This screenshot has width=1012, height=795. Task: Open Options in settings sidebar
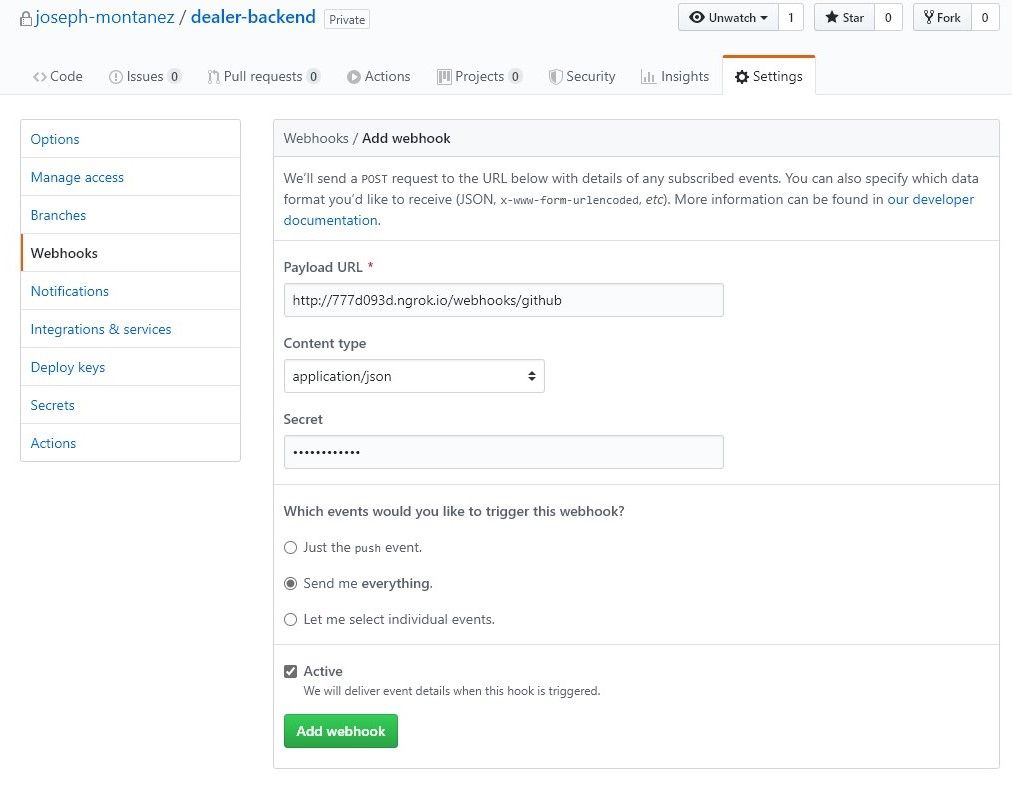click(x=130, y=139)
